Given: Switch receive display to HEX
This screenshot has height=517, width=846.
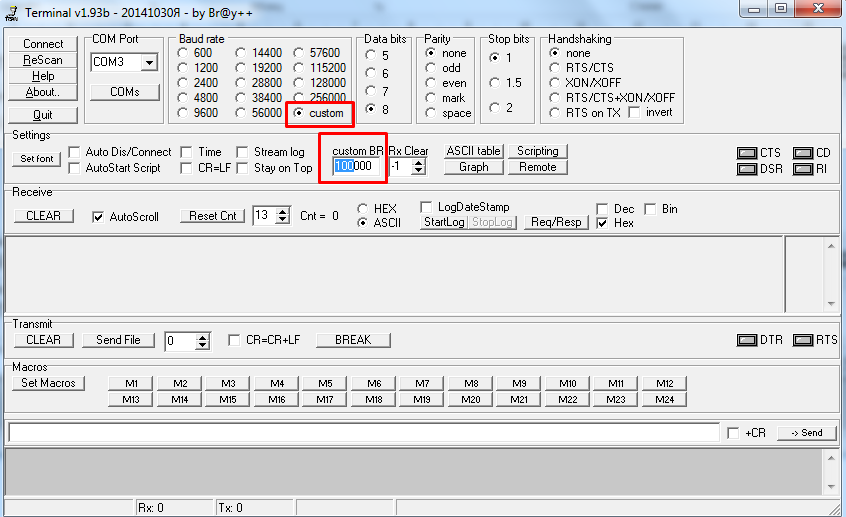Looking at the screenshot, I should coord(363,208).
